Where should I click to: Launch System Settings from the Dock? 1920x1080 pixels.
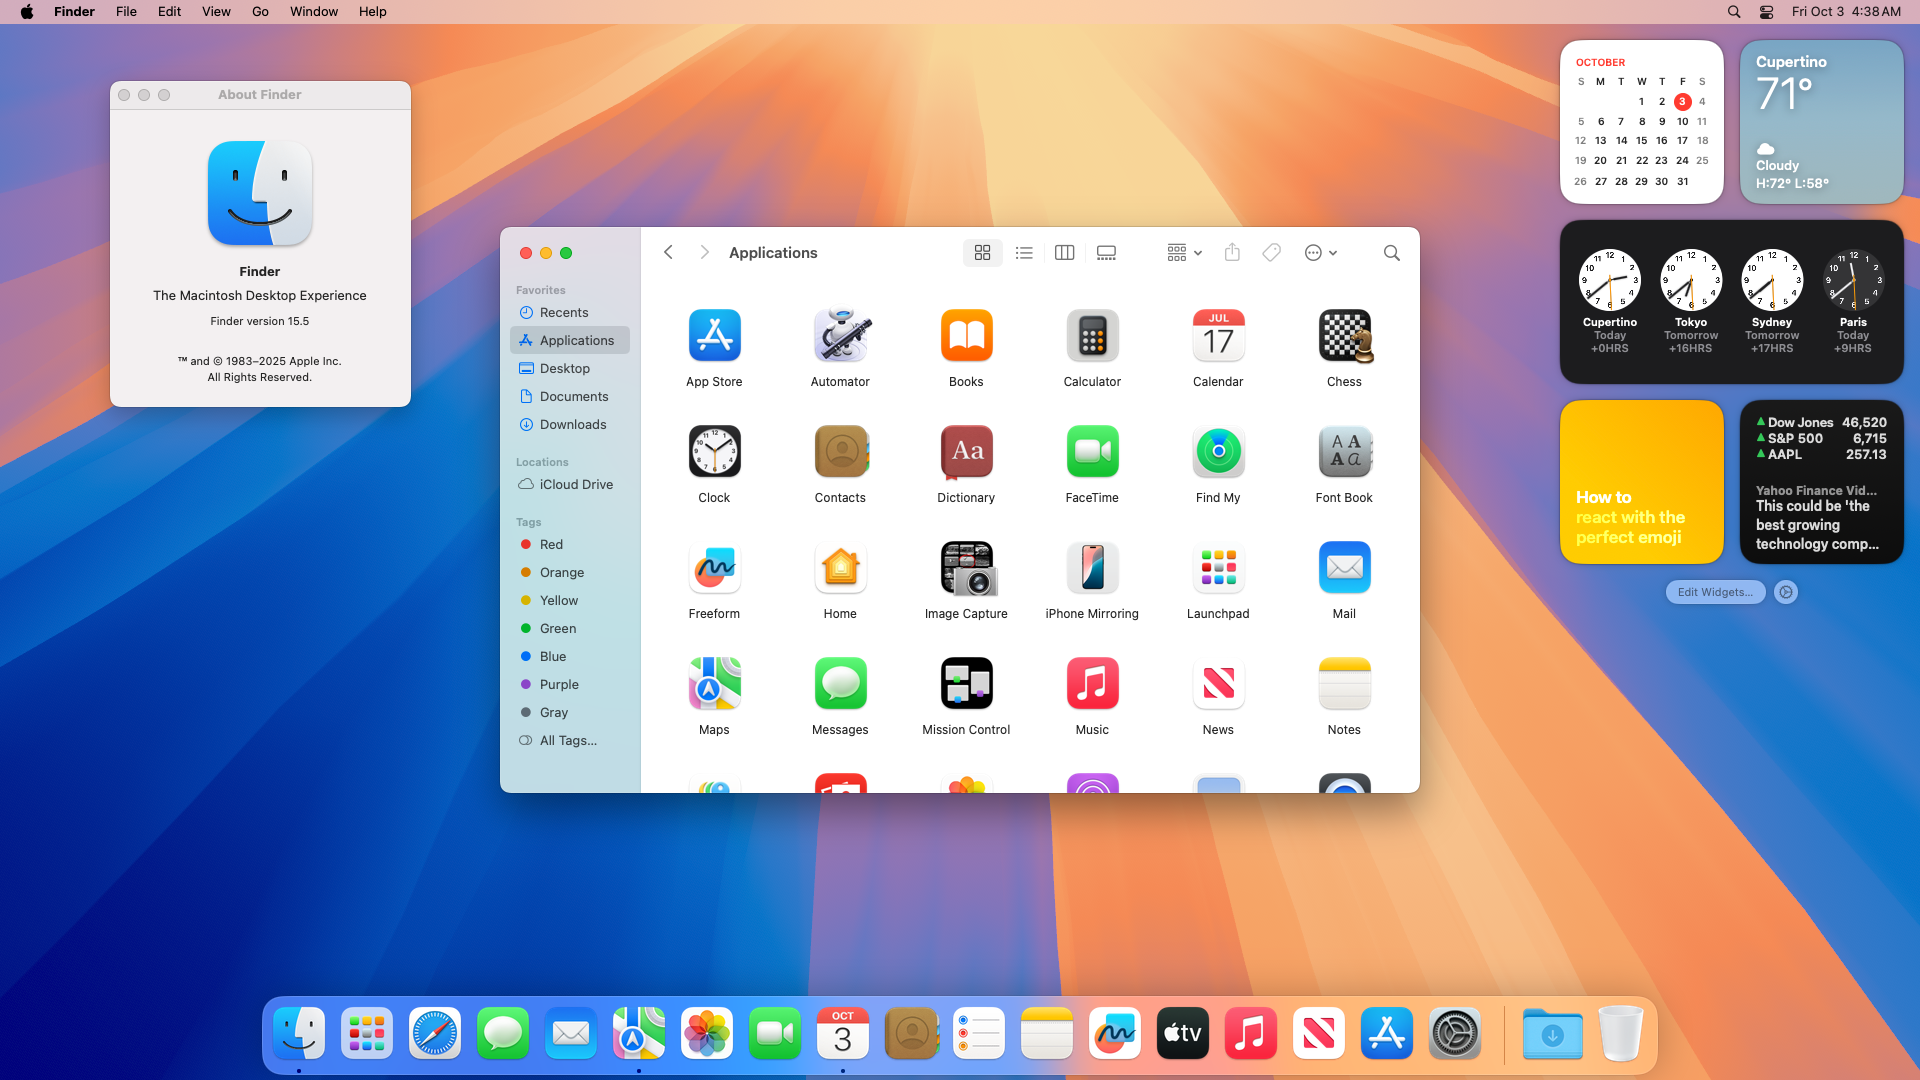click(x=1454, y=1033)
